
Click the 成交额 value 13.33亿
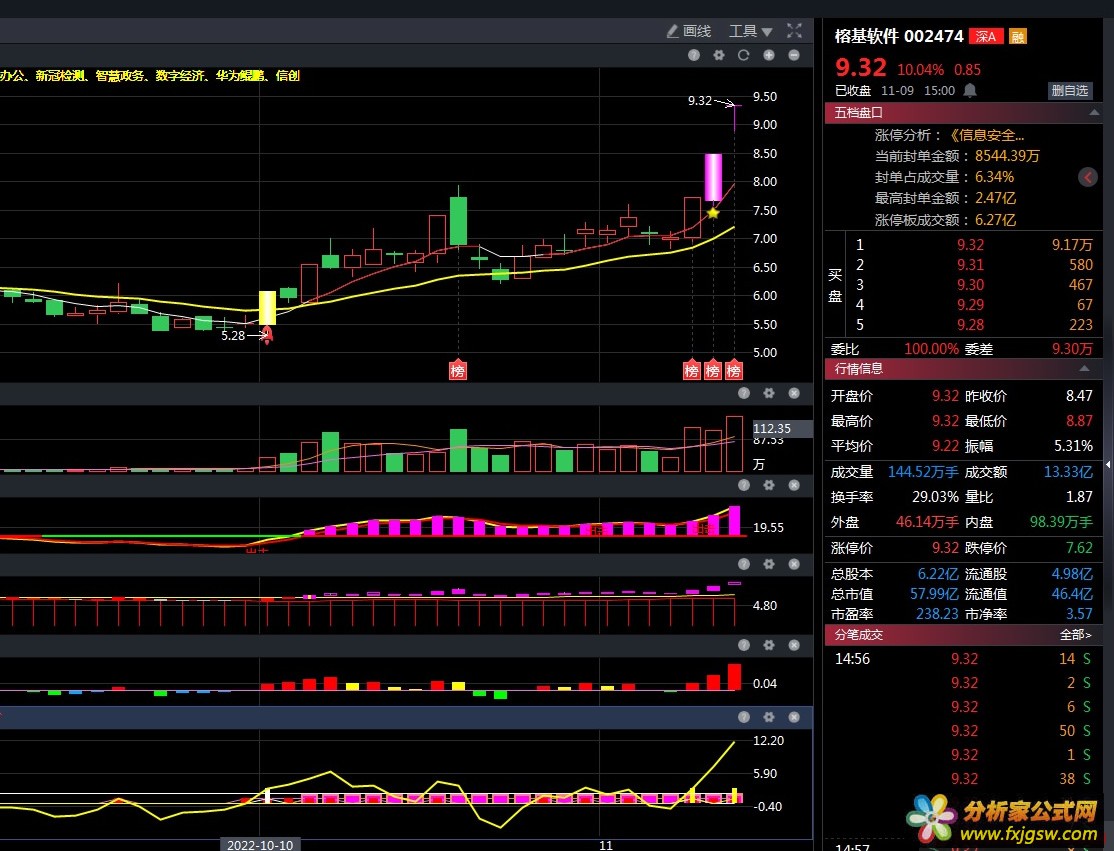coord(1068,472)
